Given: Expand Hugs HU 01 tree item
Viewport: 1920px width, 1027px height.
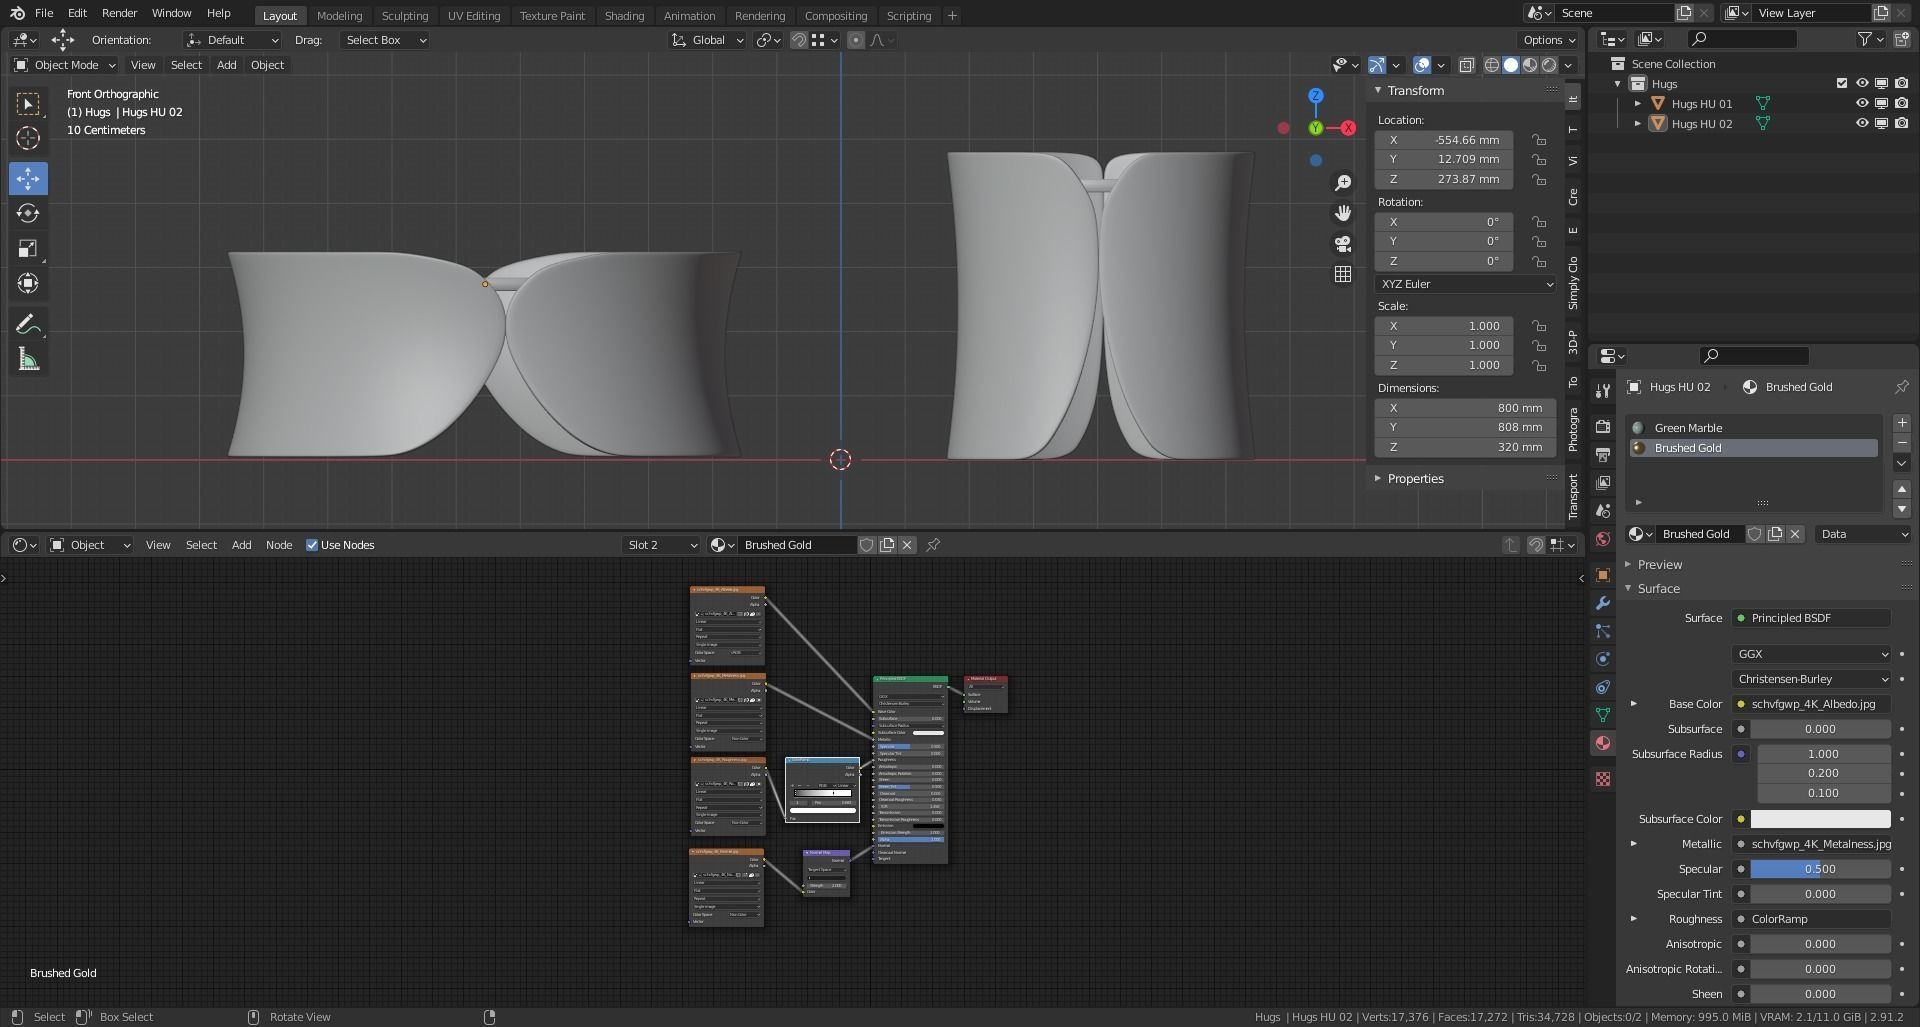Looking at the screenshot, I should (x=1638, y=104).
